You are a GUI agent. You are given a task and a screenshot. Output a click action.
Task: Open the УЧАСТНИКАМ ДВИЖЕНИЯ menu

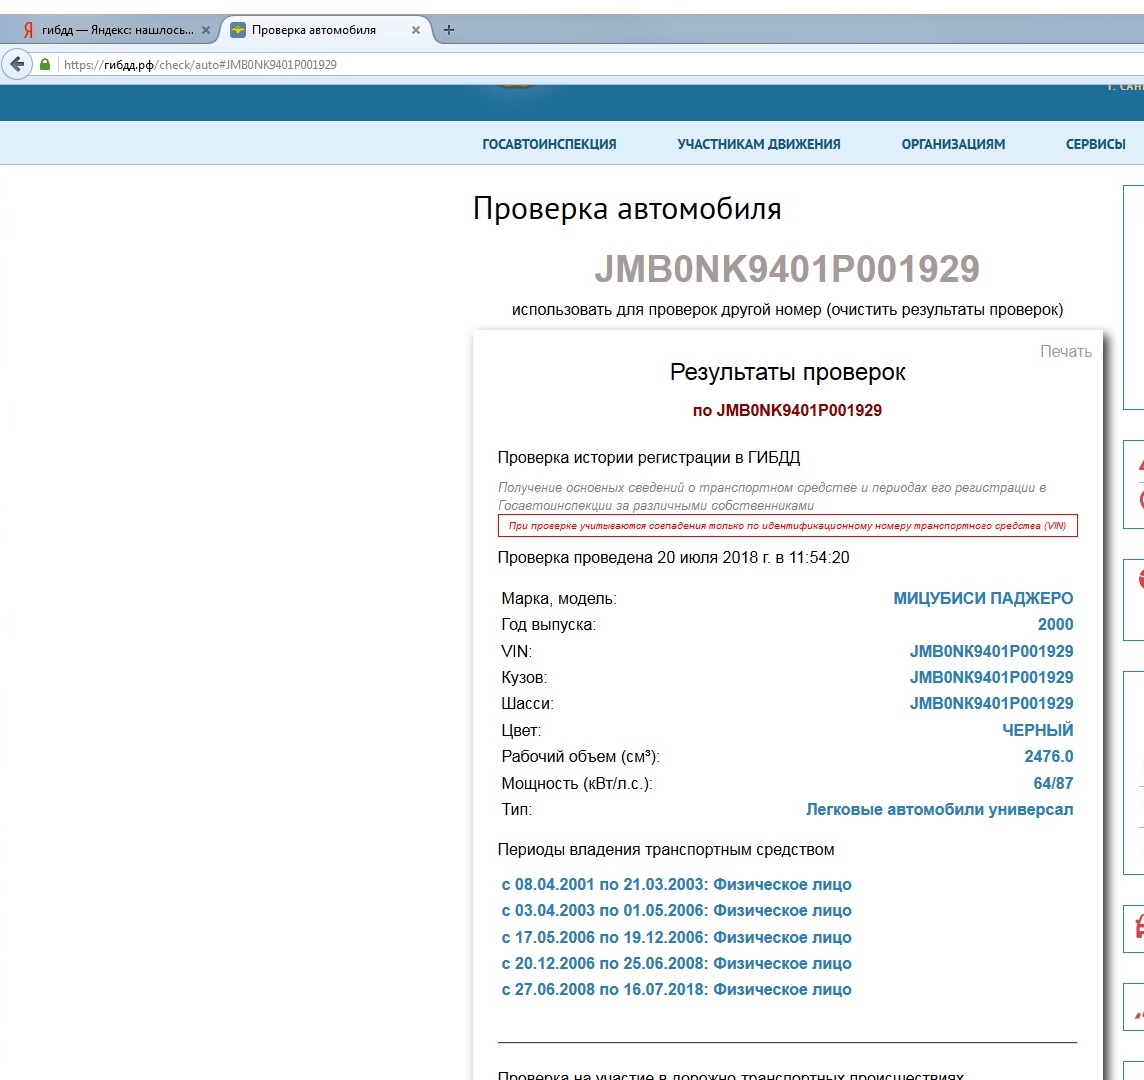pos(758,144)
